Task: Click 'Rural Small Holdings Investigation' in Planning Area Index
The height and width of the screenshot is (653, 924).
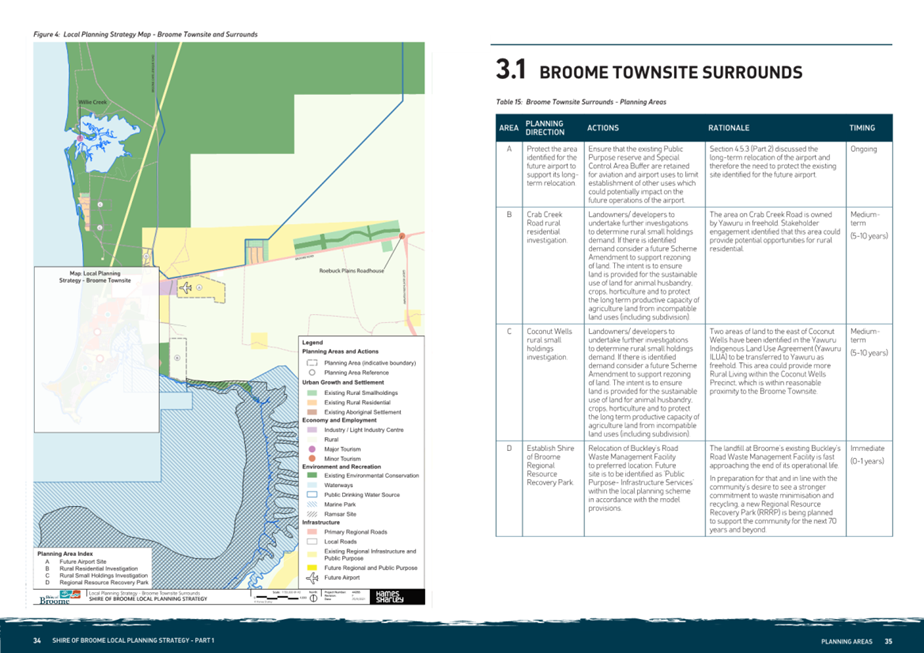Action: [103, 575]
